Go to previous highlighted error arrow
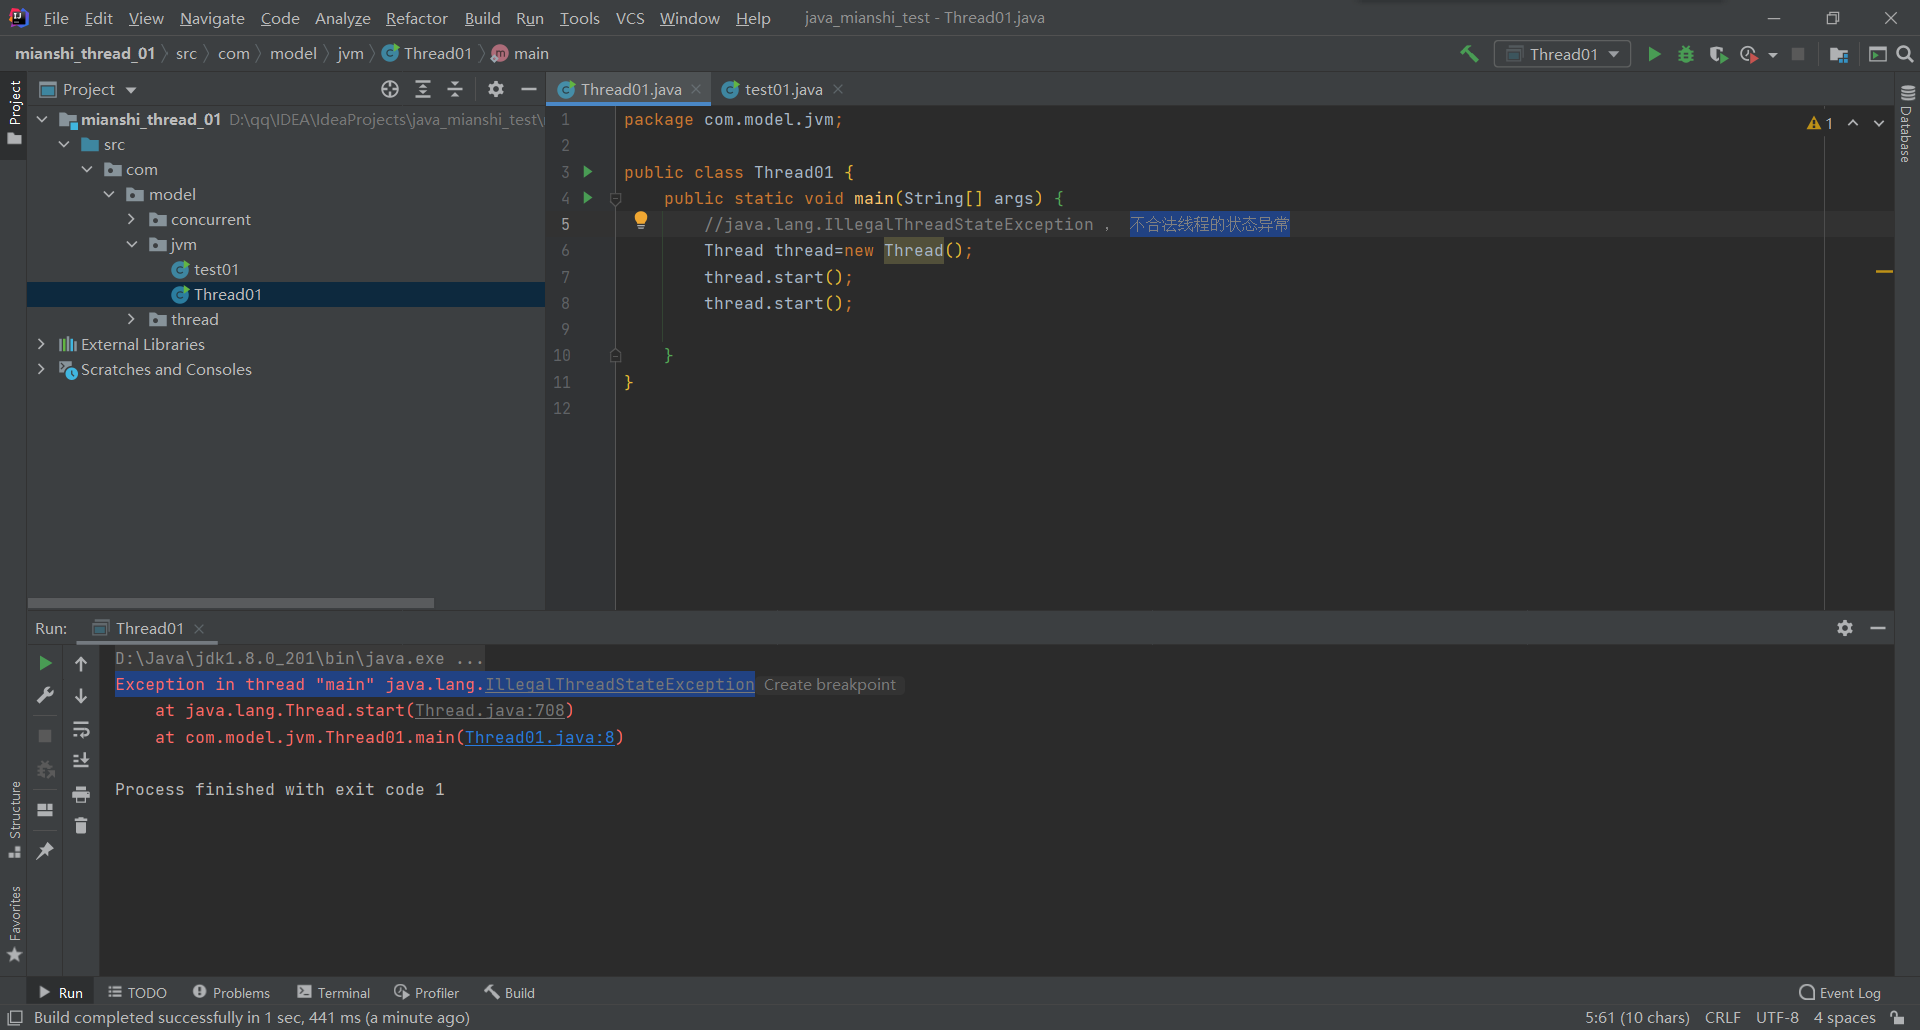Screen dimensions: 1920x1030 pyautogui.click(x=1853, y=123)
